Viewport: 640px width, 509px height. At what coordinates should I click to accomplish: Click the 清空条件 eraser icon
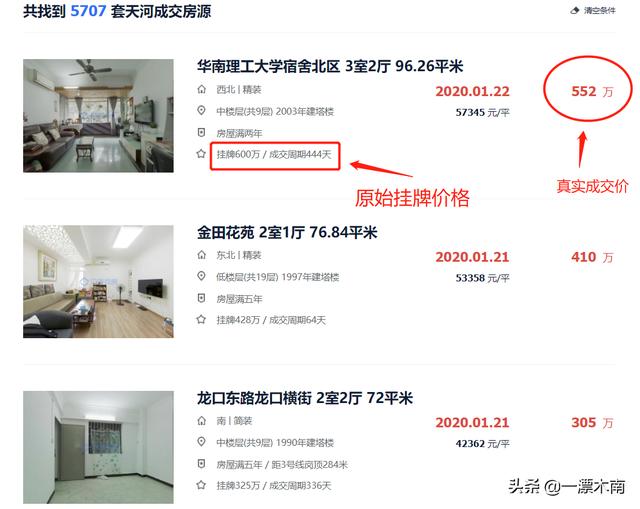(575, 11)
